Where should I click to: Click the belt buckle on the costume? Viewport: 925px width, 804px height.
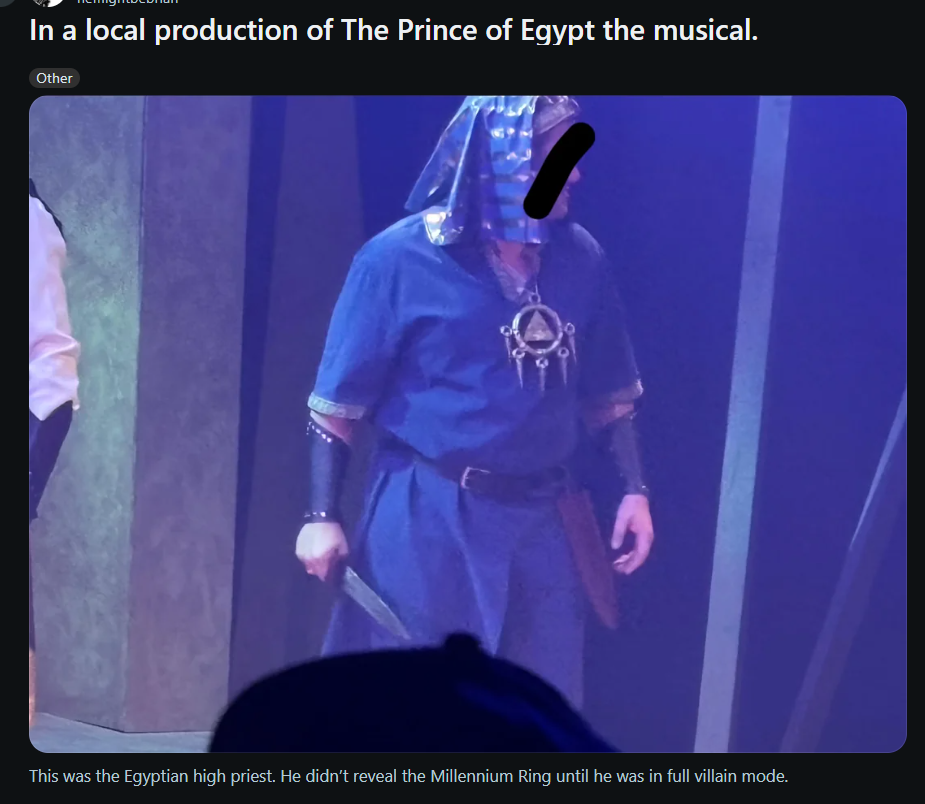(473, 477)
